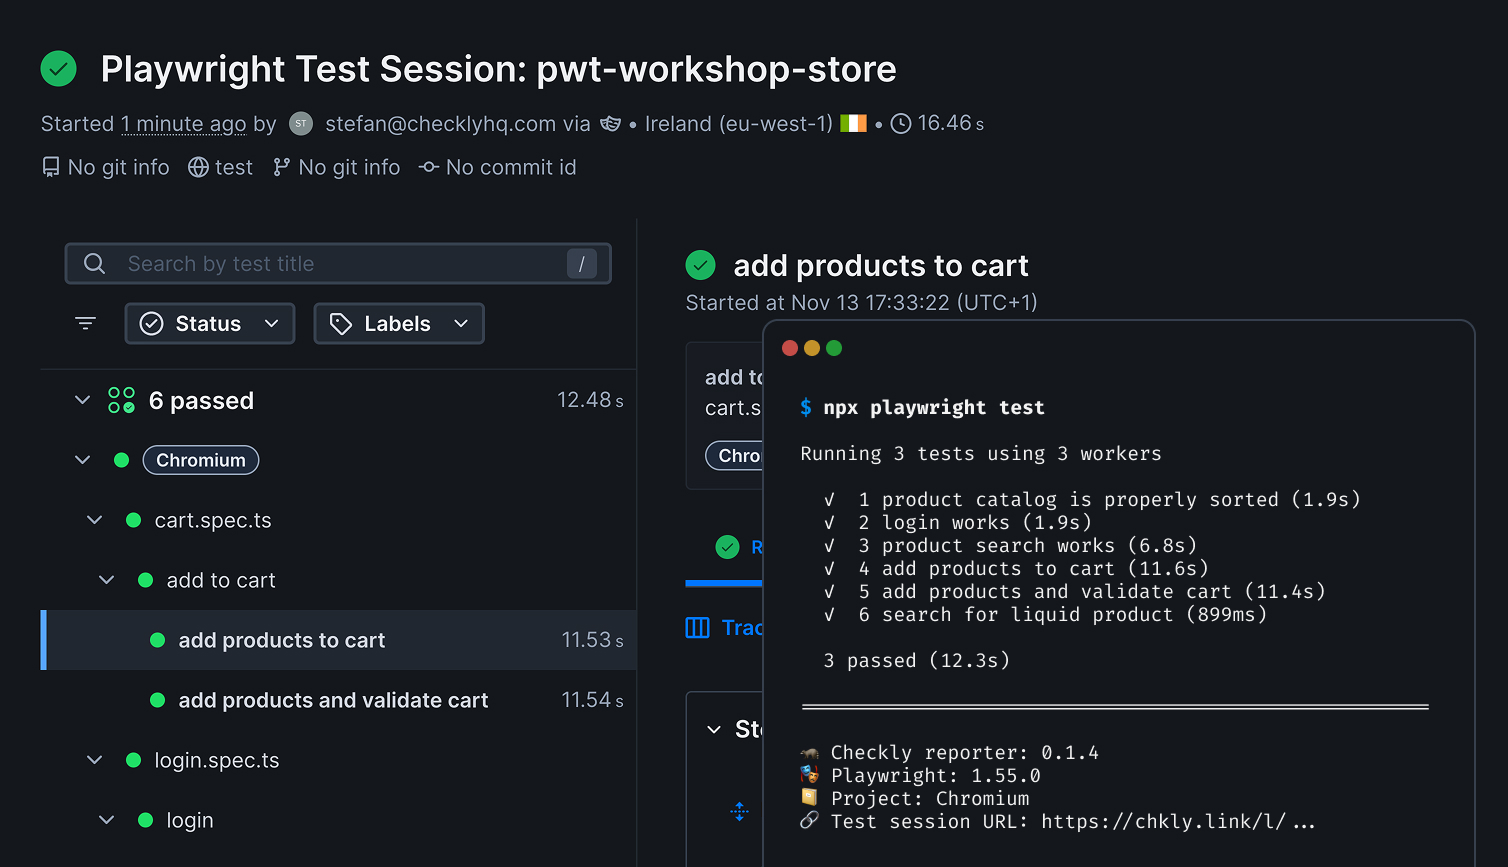Screen dimensions: 1508x867
Task: Click the Search by test title field
Action: pos(338,264)
